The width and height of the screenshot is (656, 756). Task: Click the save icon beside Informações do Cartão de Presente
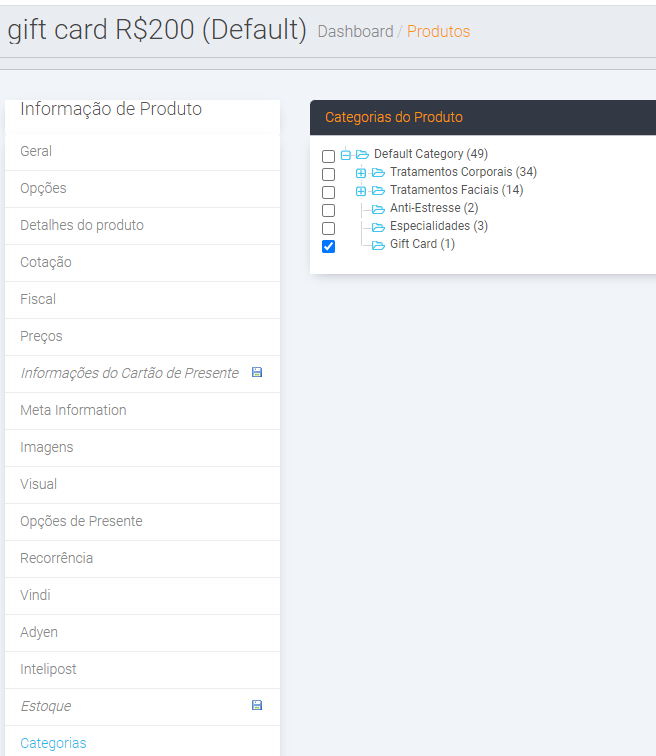257,372
